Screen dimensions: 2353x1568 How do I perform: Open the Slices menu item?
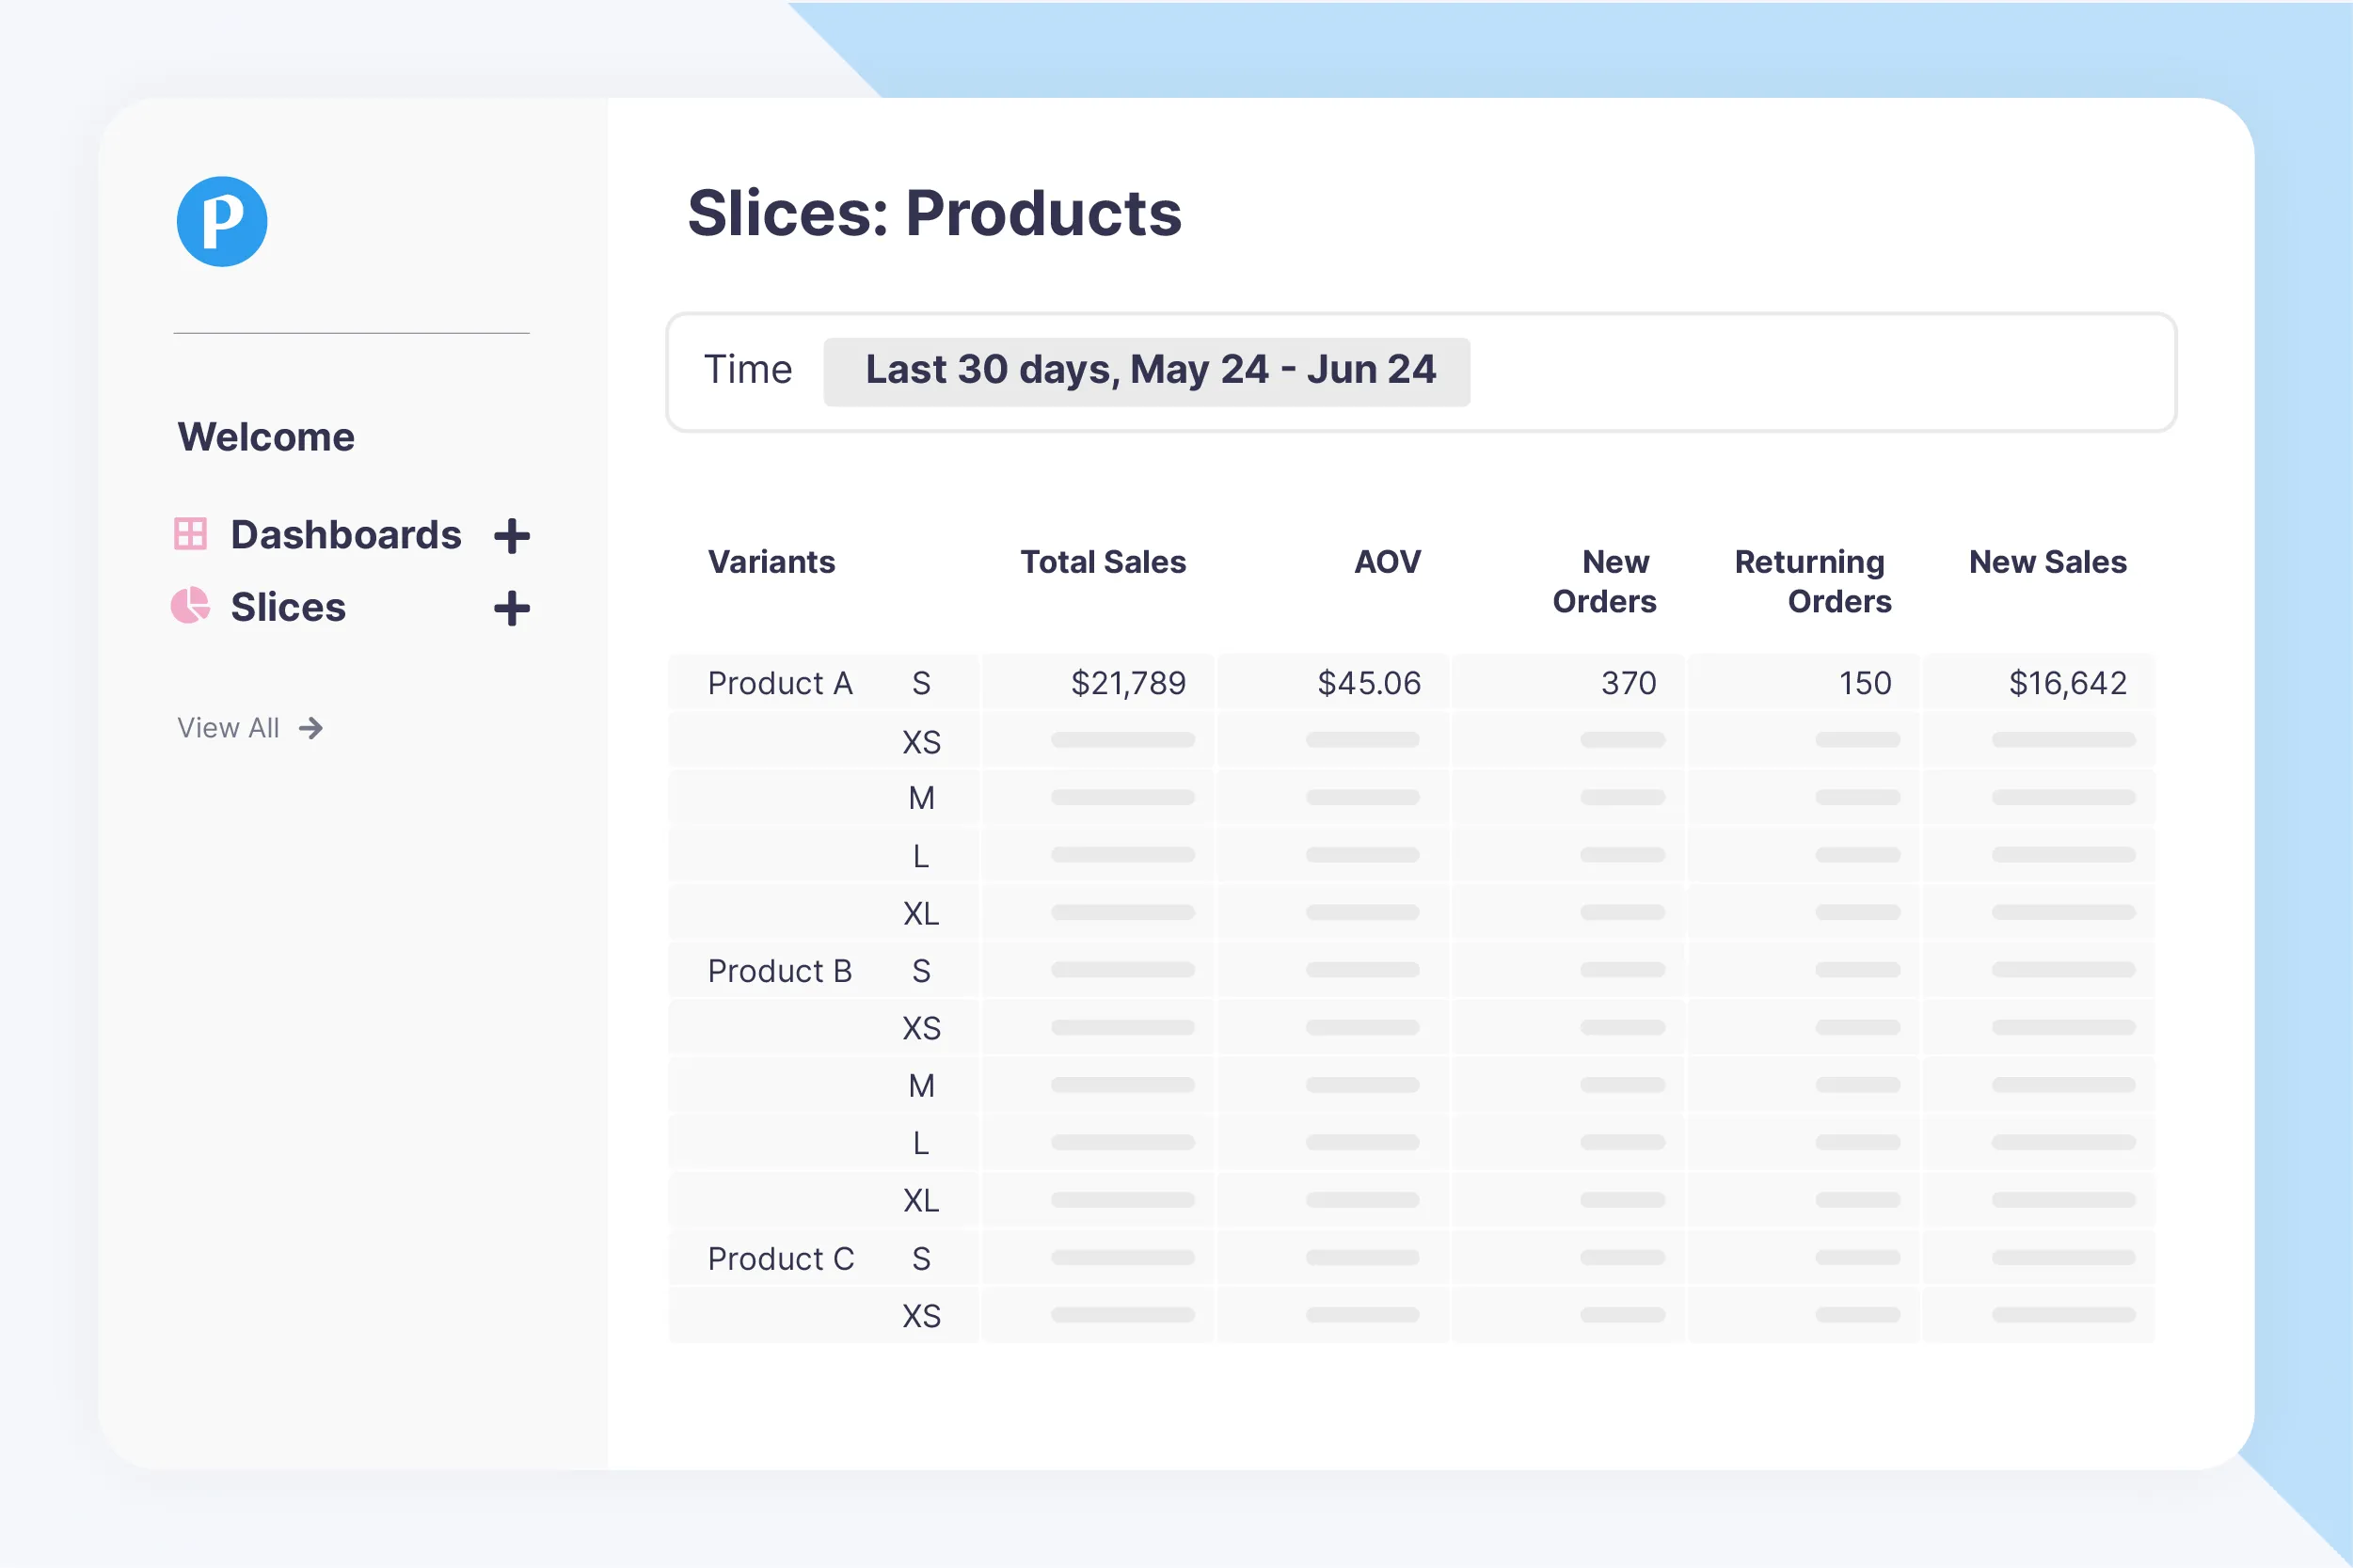click(288, 607)
